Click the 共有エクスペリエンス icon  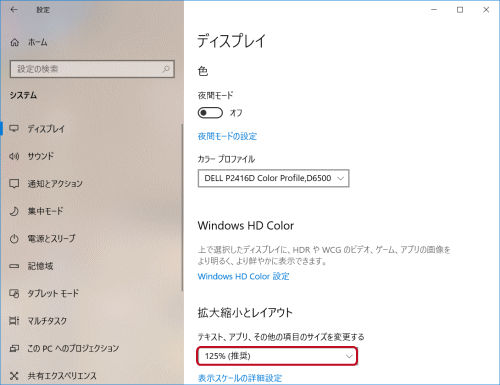pos(14,376)
